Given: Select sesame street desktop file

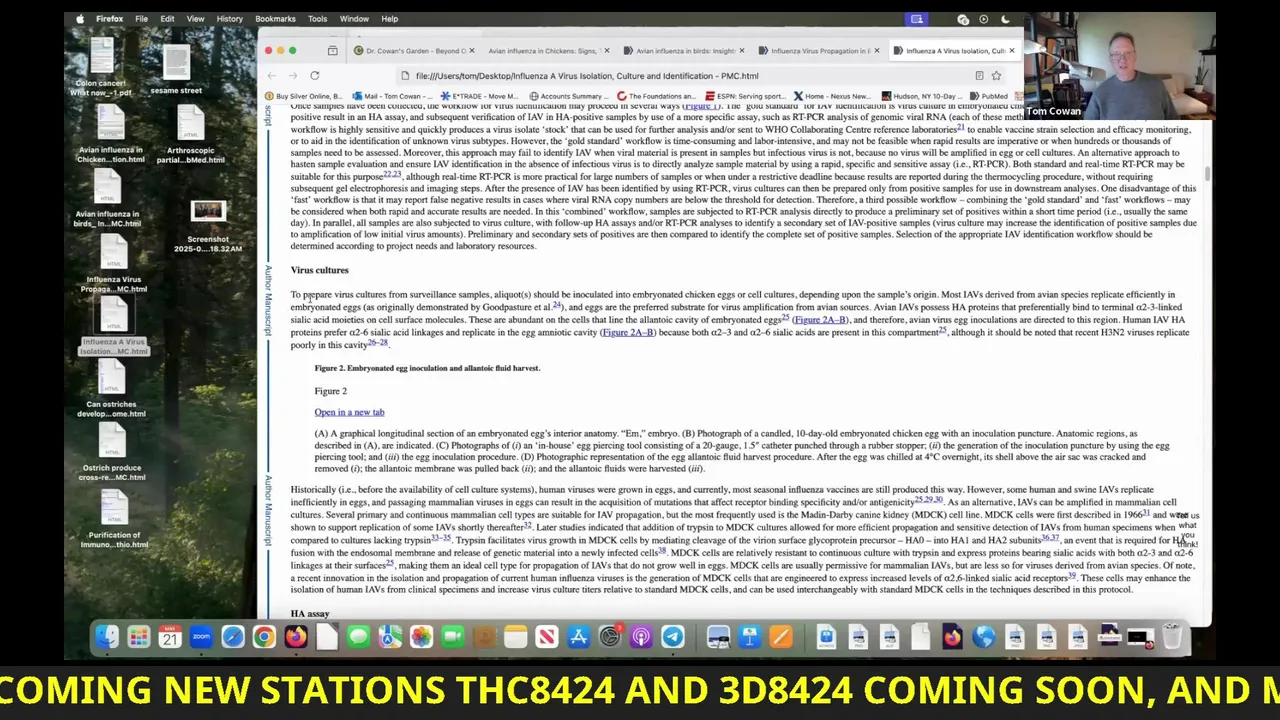Looking at the screenshot, I should point(176,70).
